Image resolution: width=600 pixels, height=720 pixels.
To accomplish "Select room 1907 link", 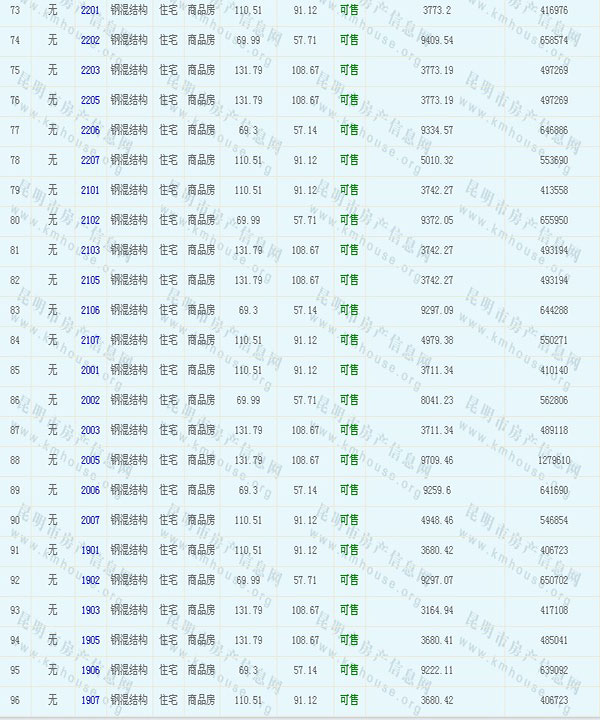I will 90,700.
